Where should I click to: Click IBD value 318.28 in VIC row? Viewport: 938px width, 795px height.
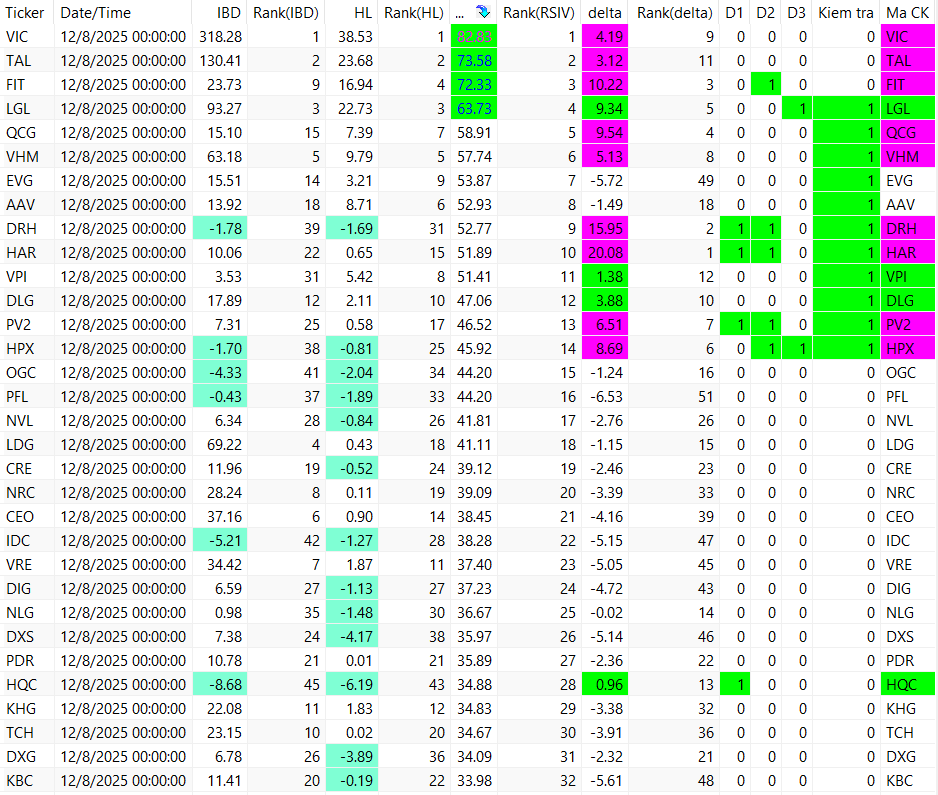point(220,36)
